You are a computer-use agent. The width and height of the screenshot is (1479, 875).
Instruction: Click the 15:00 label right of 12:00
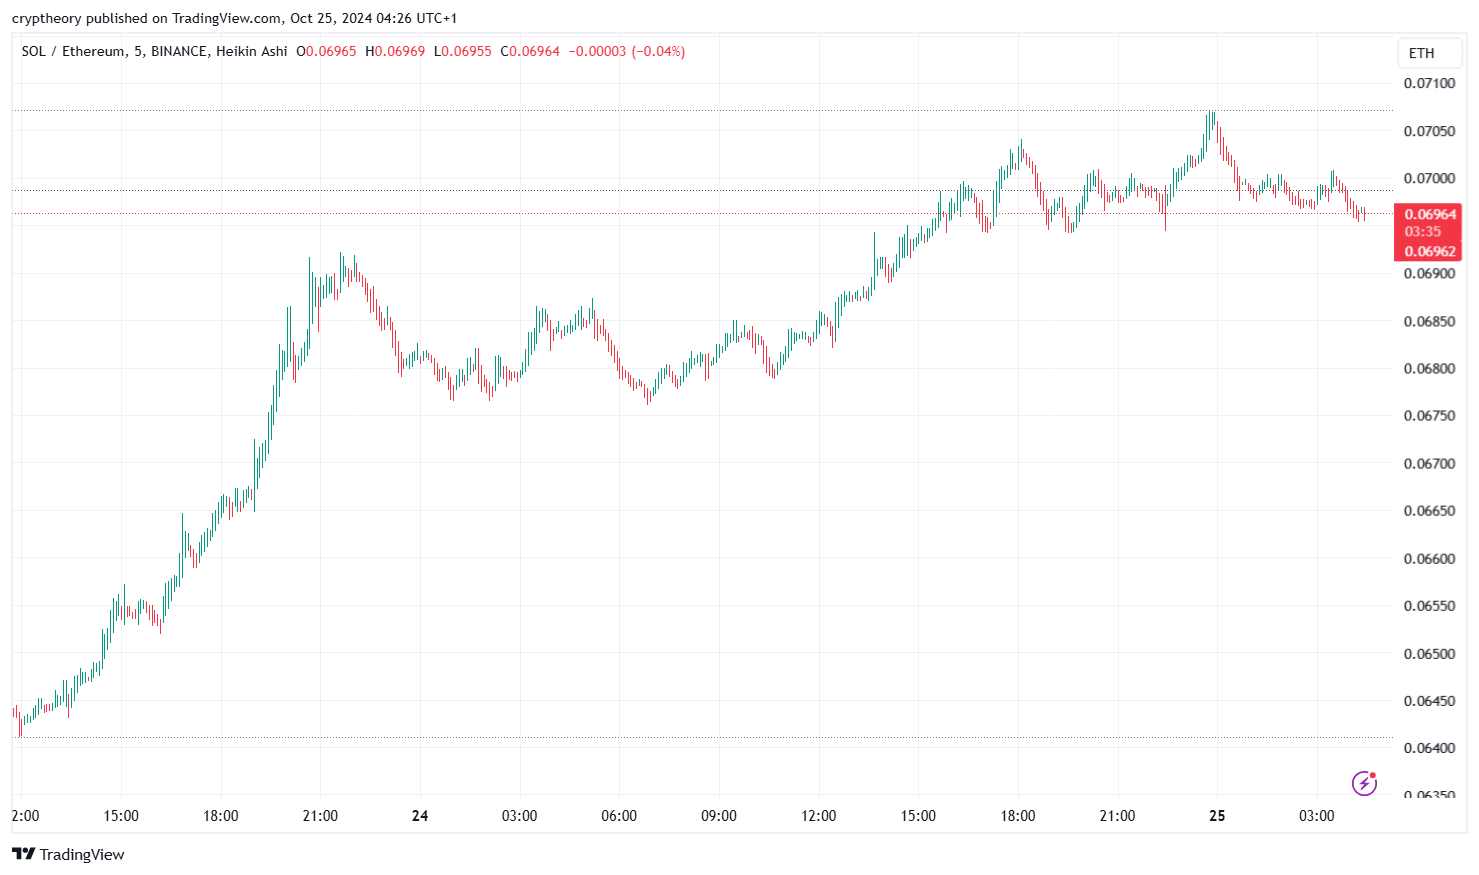(x=918, y=816)
